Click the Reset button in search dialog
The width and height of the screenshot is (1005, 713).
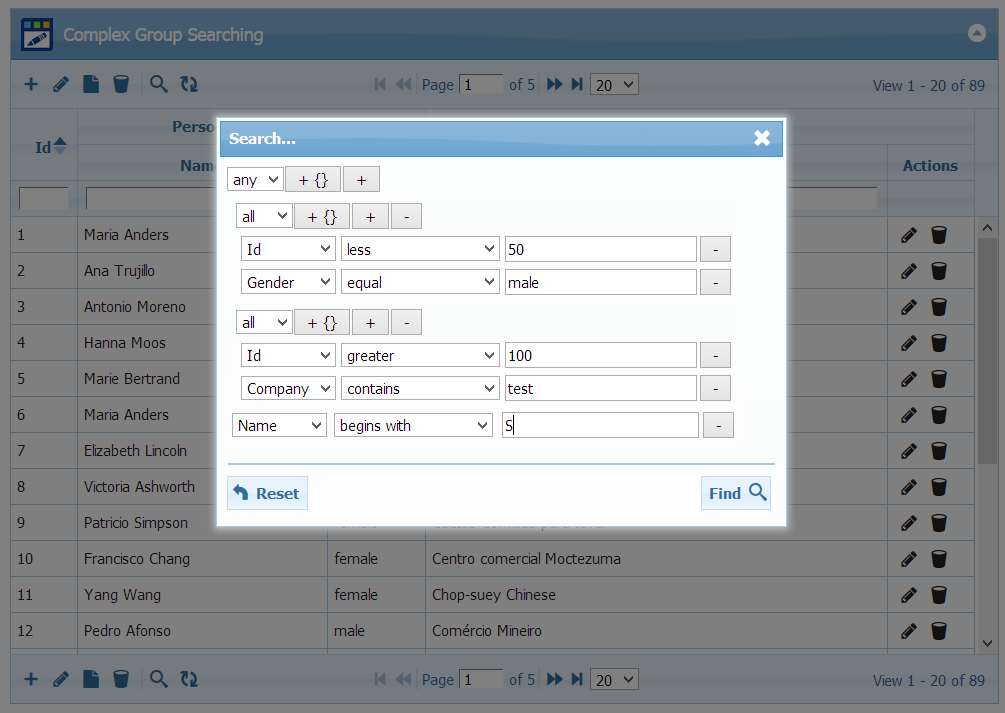point(267,493)
